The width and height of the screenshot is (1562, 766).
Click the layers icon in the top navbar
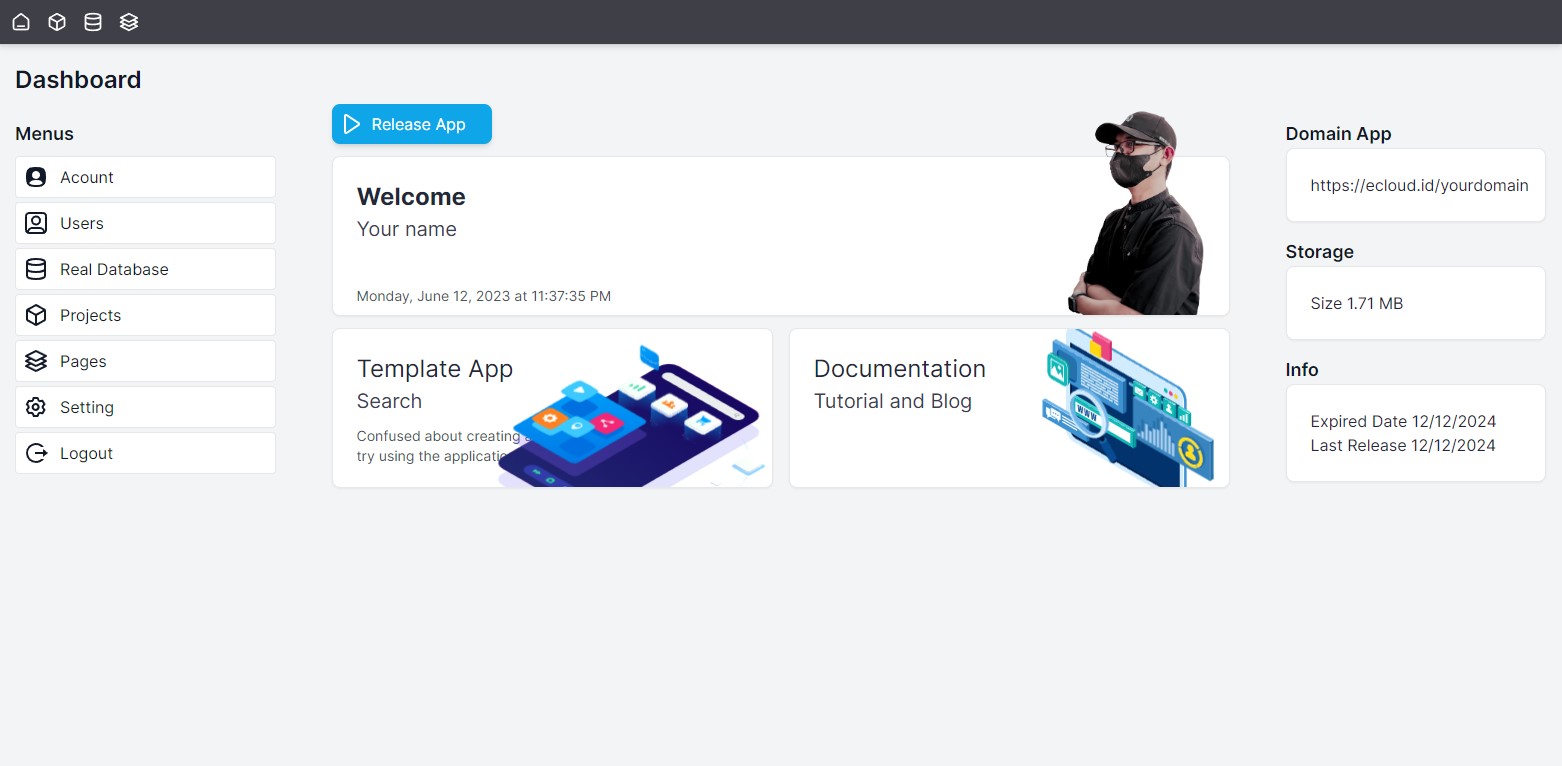click(x=129, y=21)
